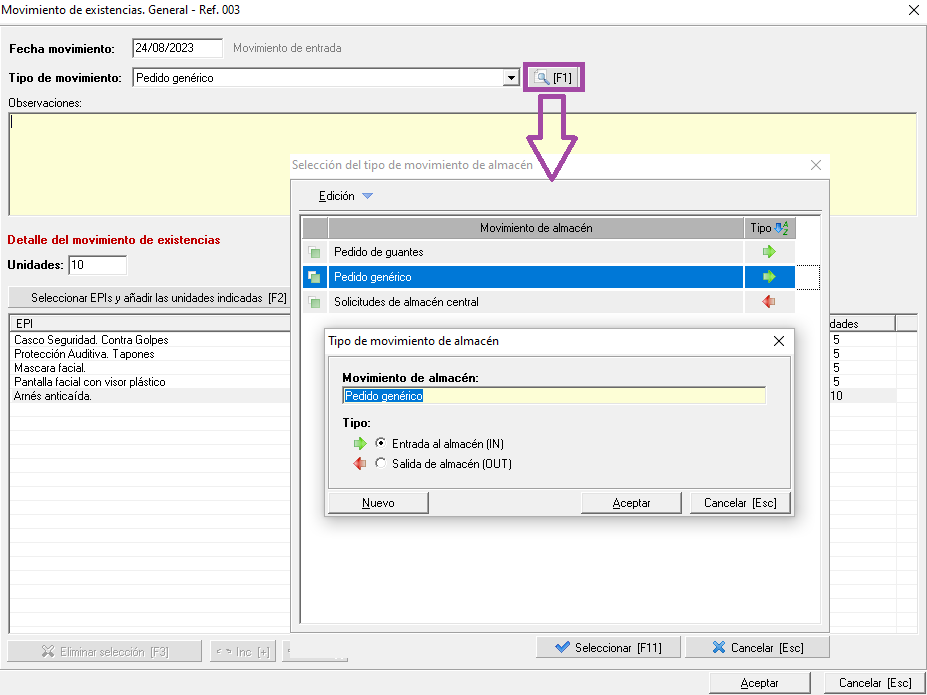This screenshot has width=927, height=695.
Task: Sort by the Tipo column header icon
Action: pos(782,228)
